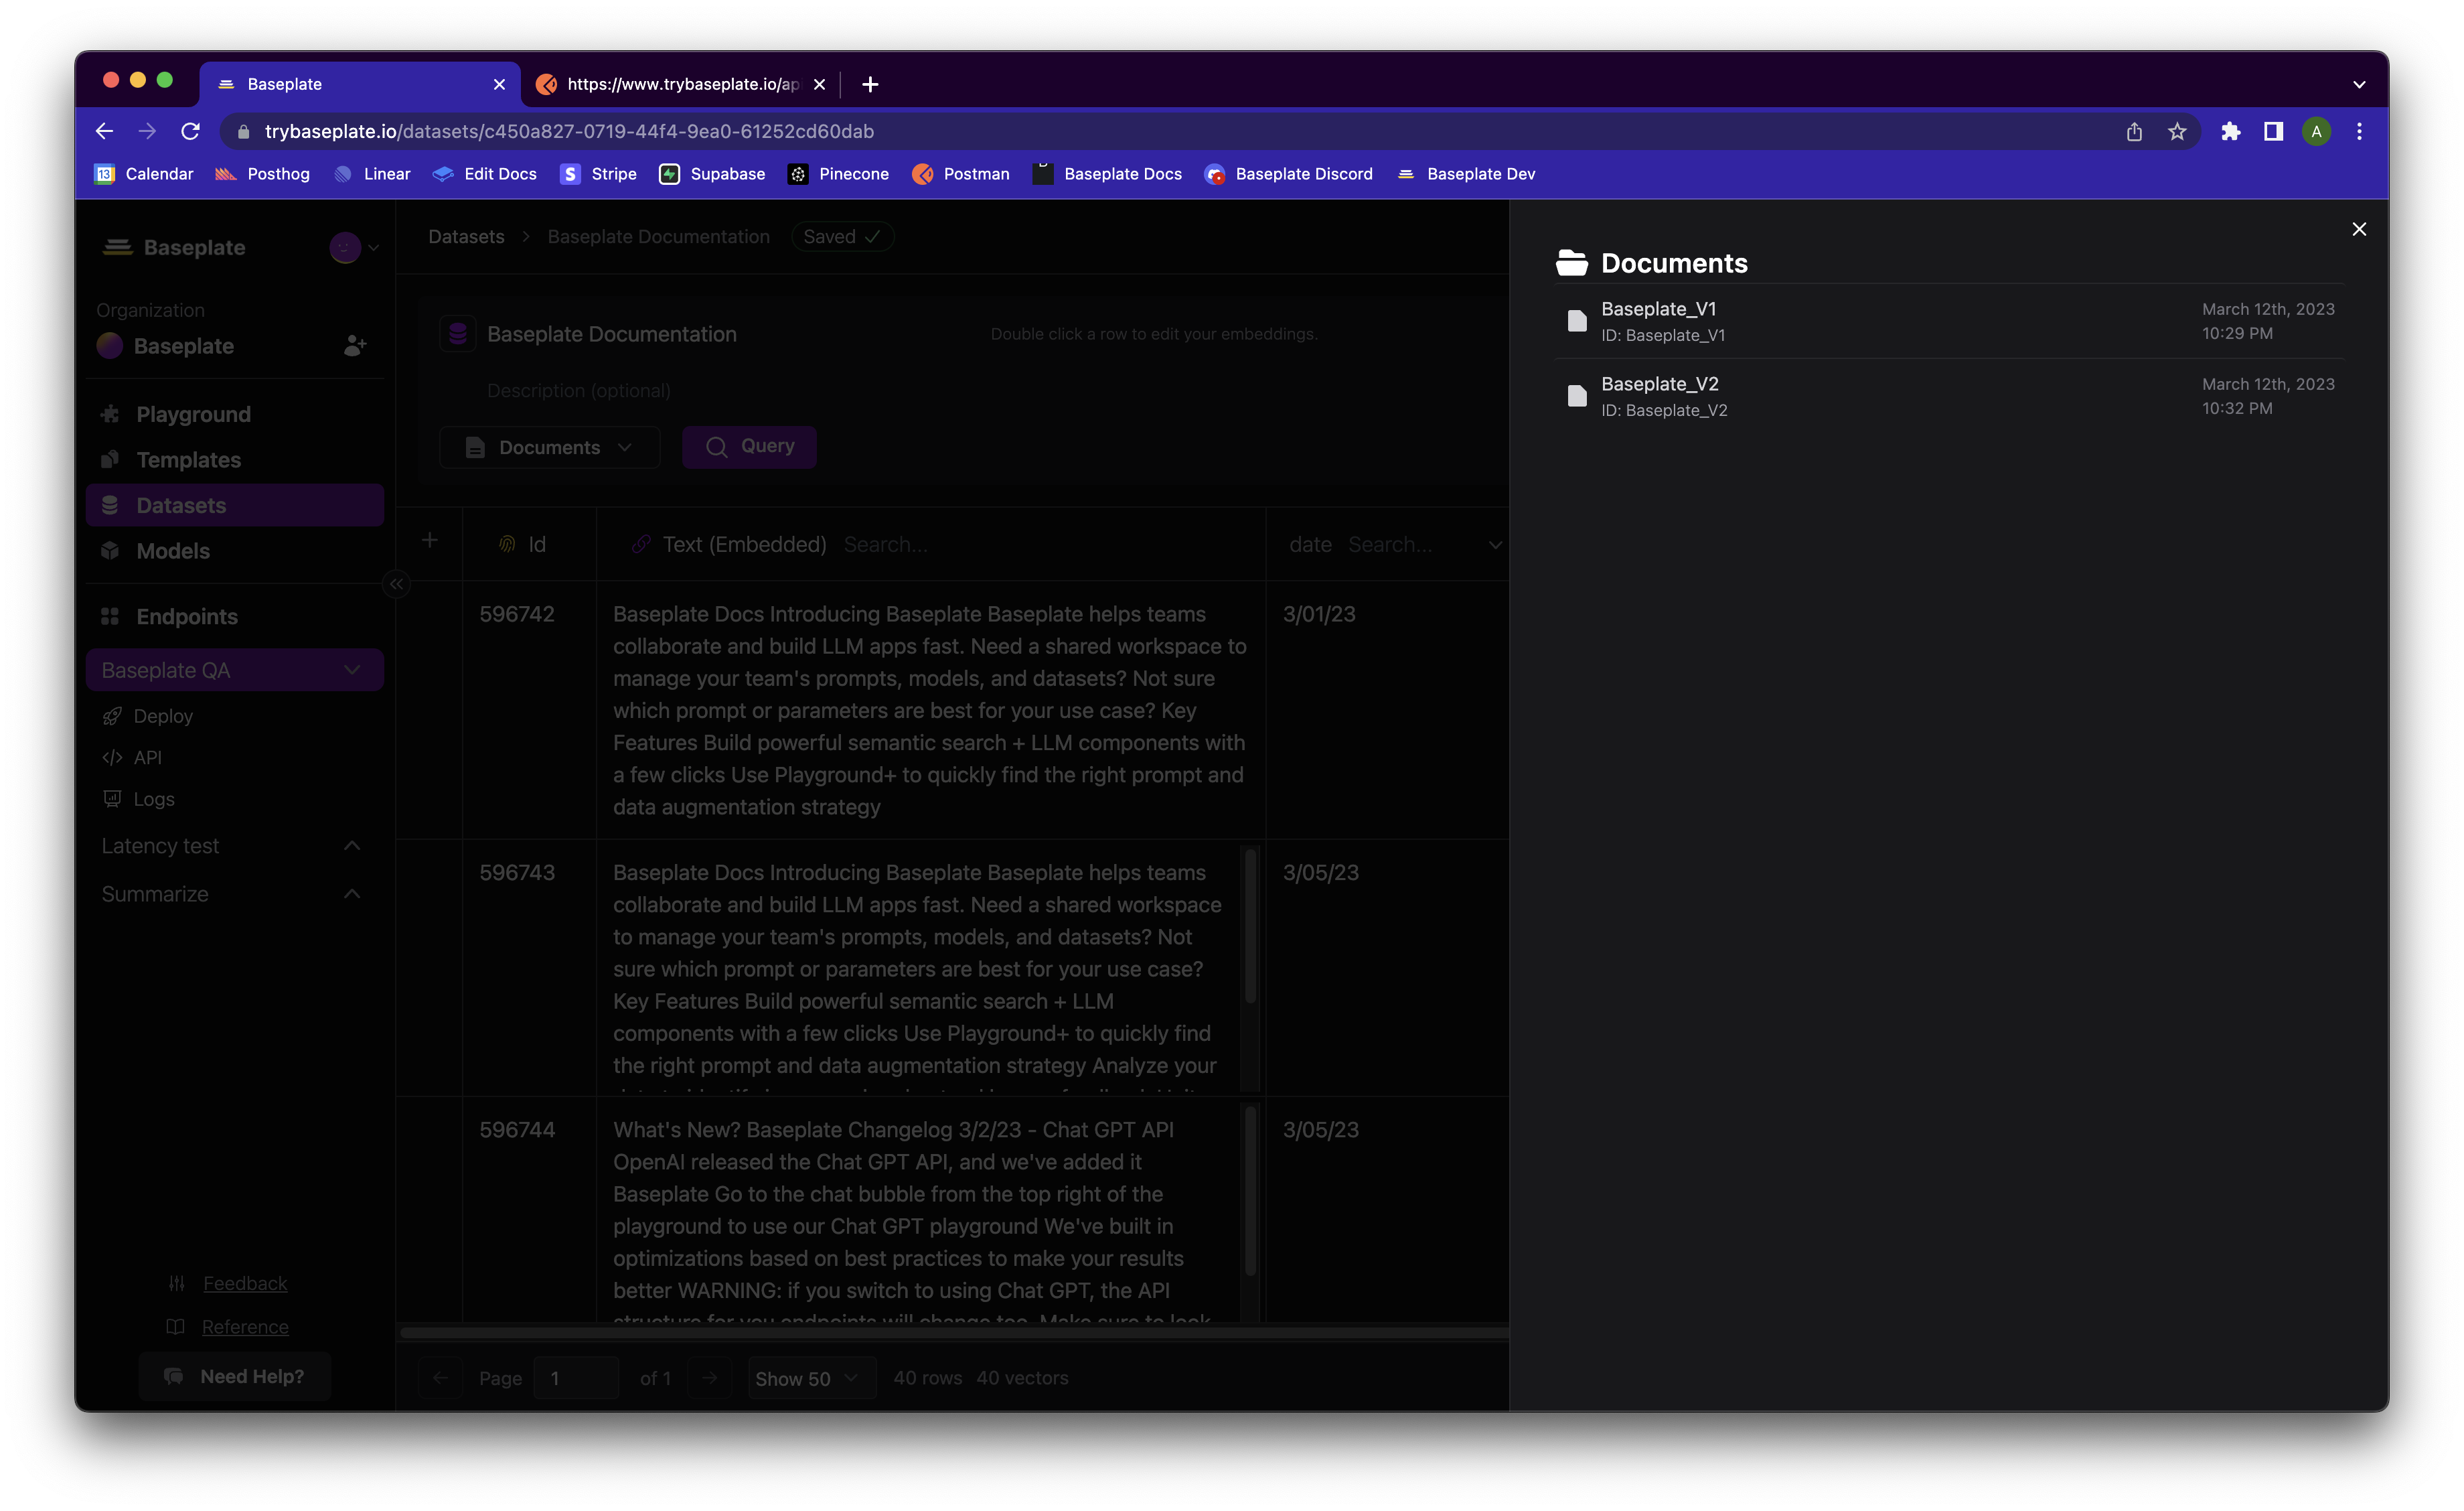Collapse the Baseplate QA endpoint group

point(351,670)
